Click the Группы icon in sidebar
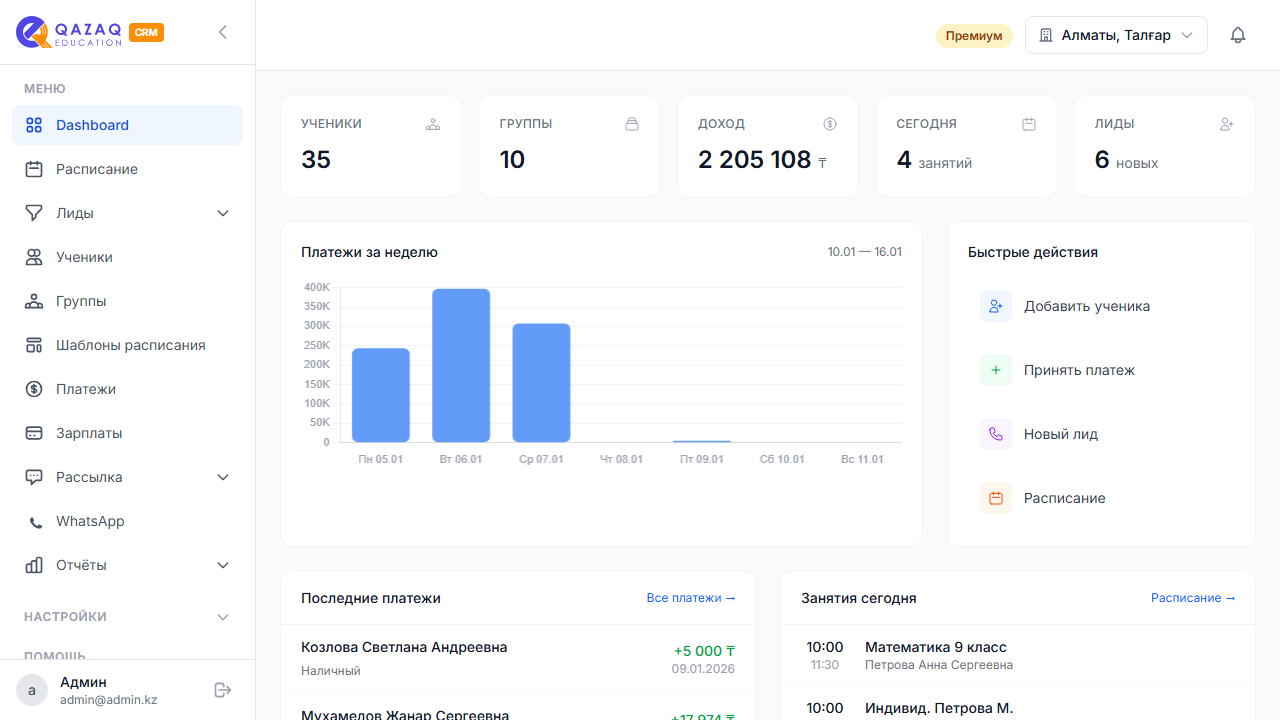The height and width of the screenshot is (720, 1280). (x=34, y=301)
